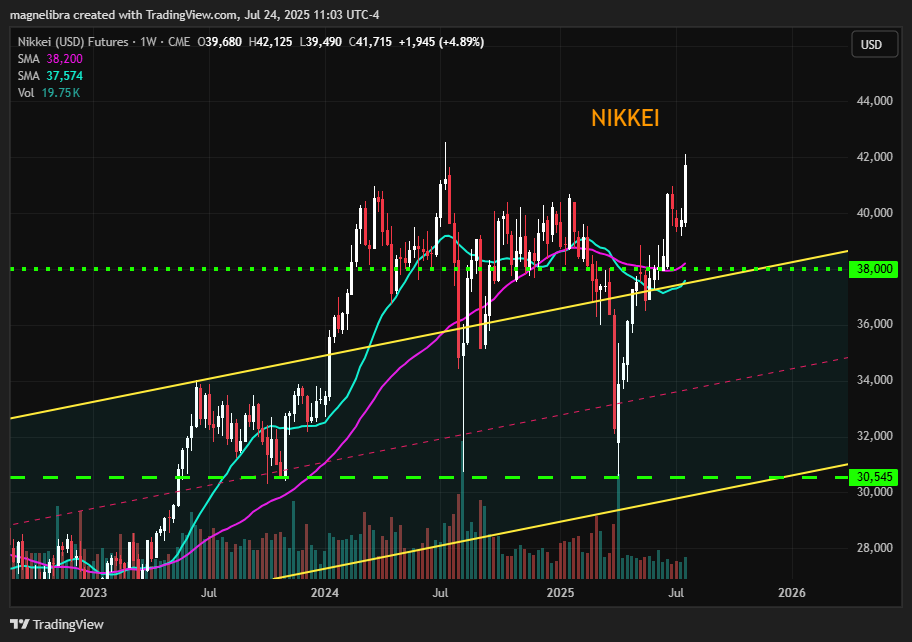Click the 28,000 price axis label
Viewport: 912px width, 642px height.
(874, 547)
